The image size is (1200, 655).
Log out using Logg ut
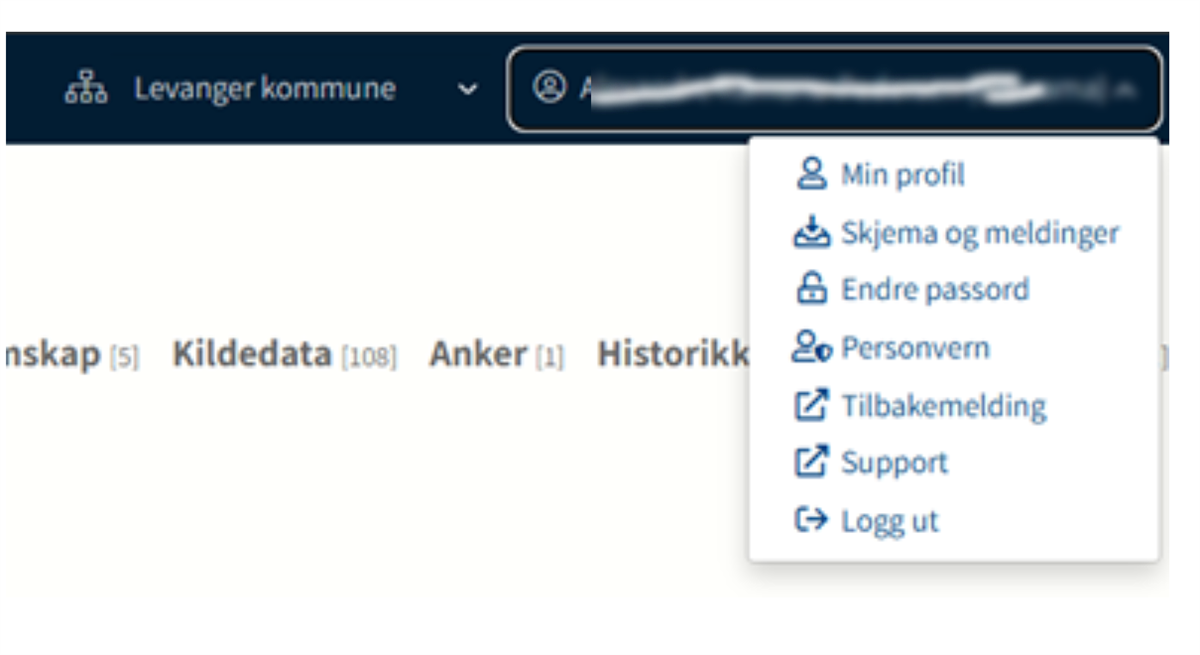click(x=889, y=522)
